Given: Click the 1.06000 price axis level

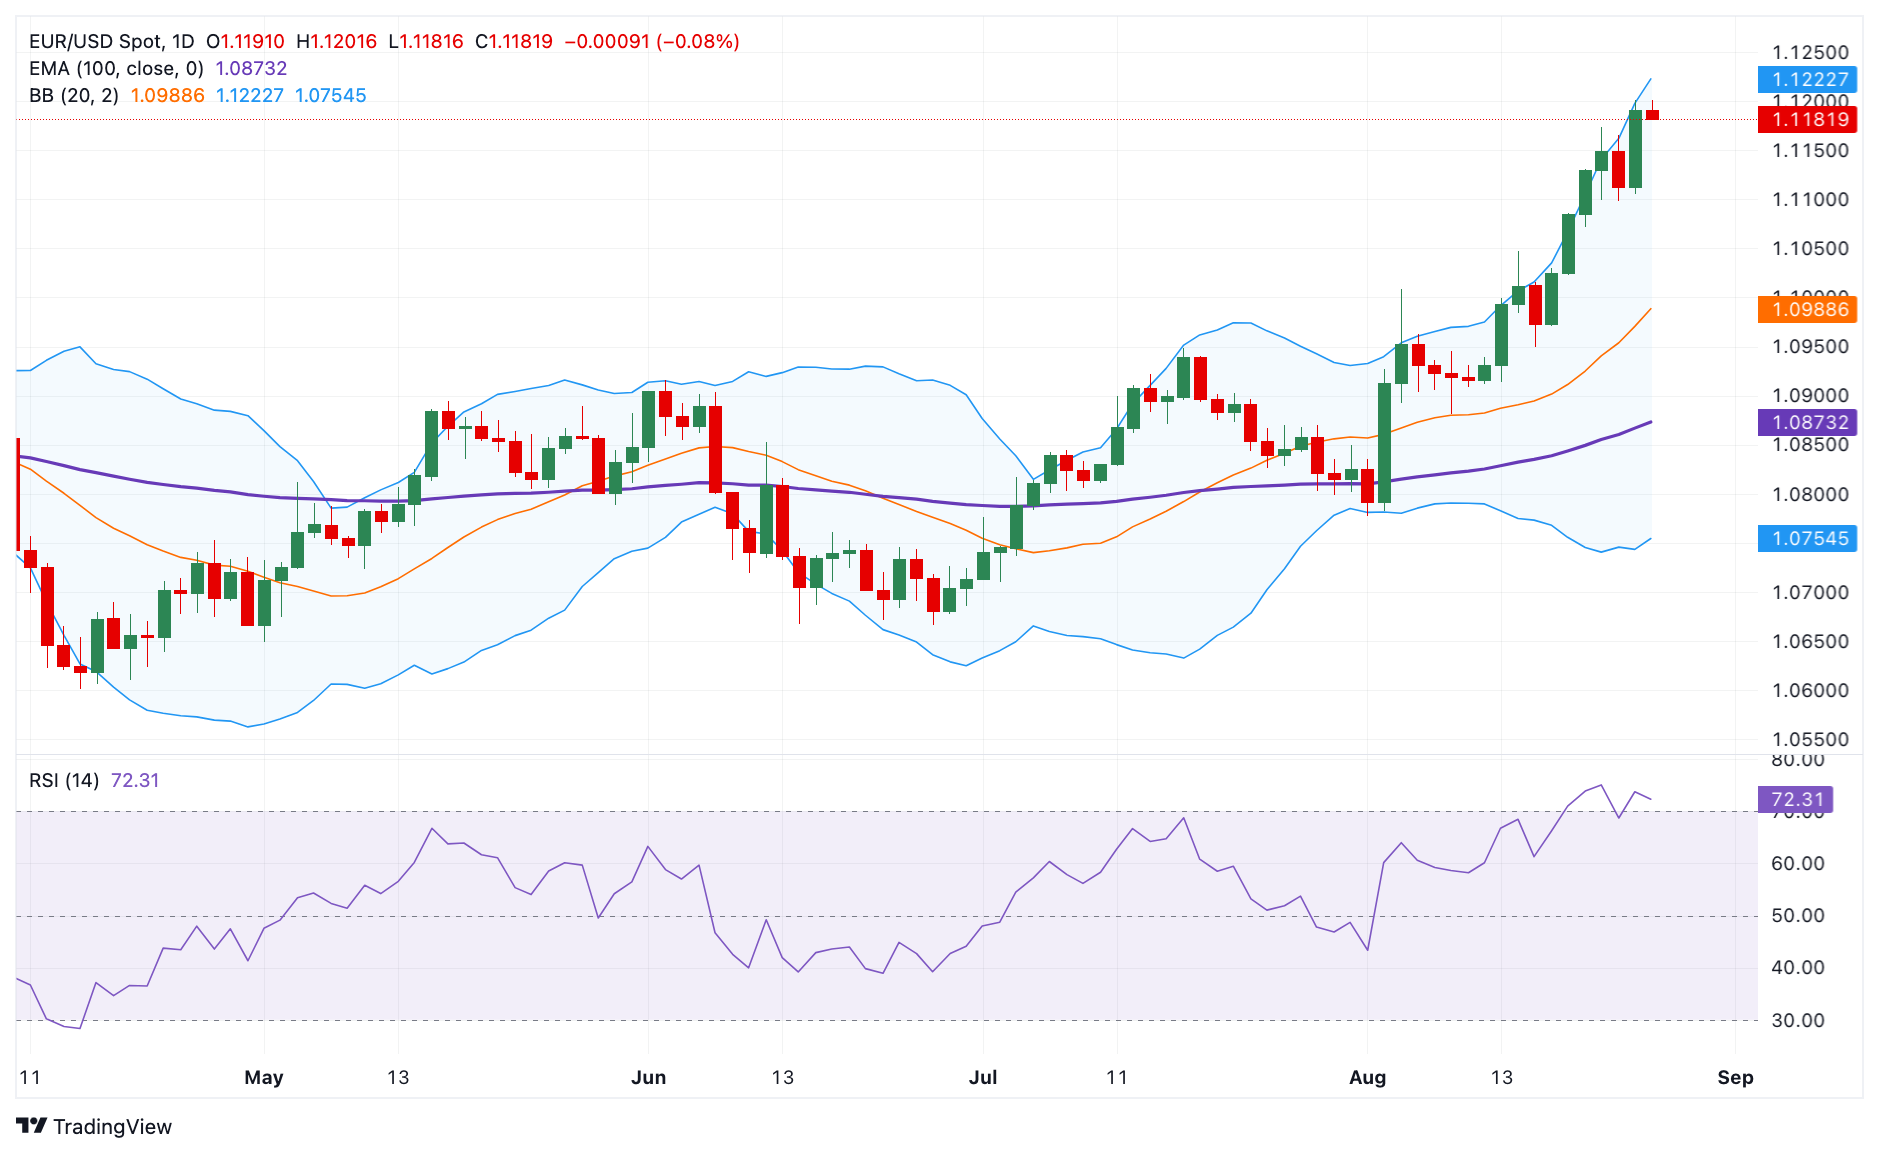Looking at the screenshot, I should click(x=1810, y=690).
